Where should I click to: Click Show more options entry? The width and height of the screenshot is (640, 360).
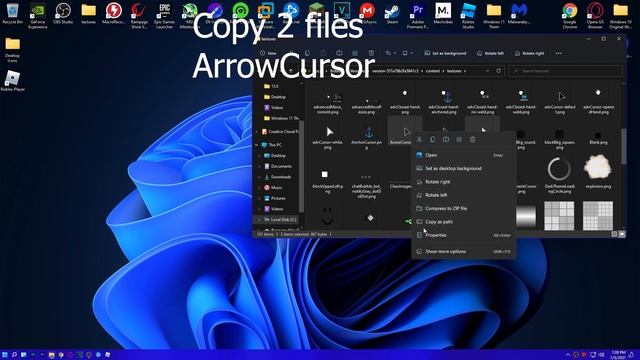coord(463,251)
